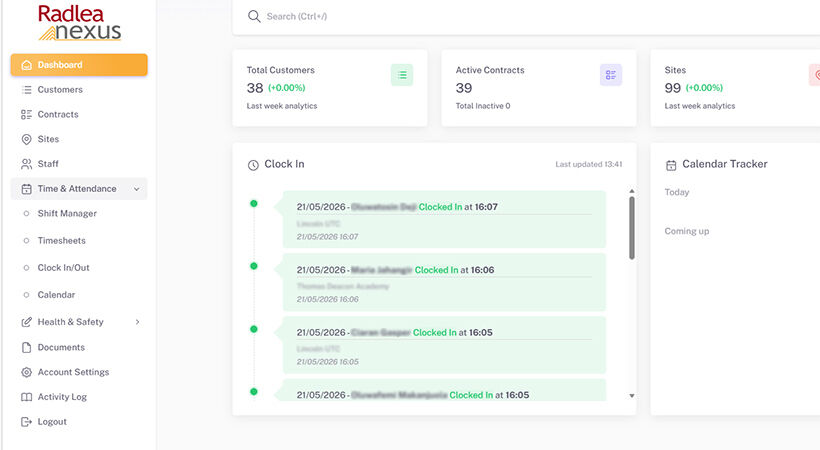
Task: Click the Contracts icon in sidebar
Action: (x=26, y=114)
